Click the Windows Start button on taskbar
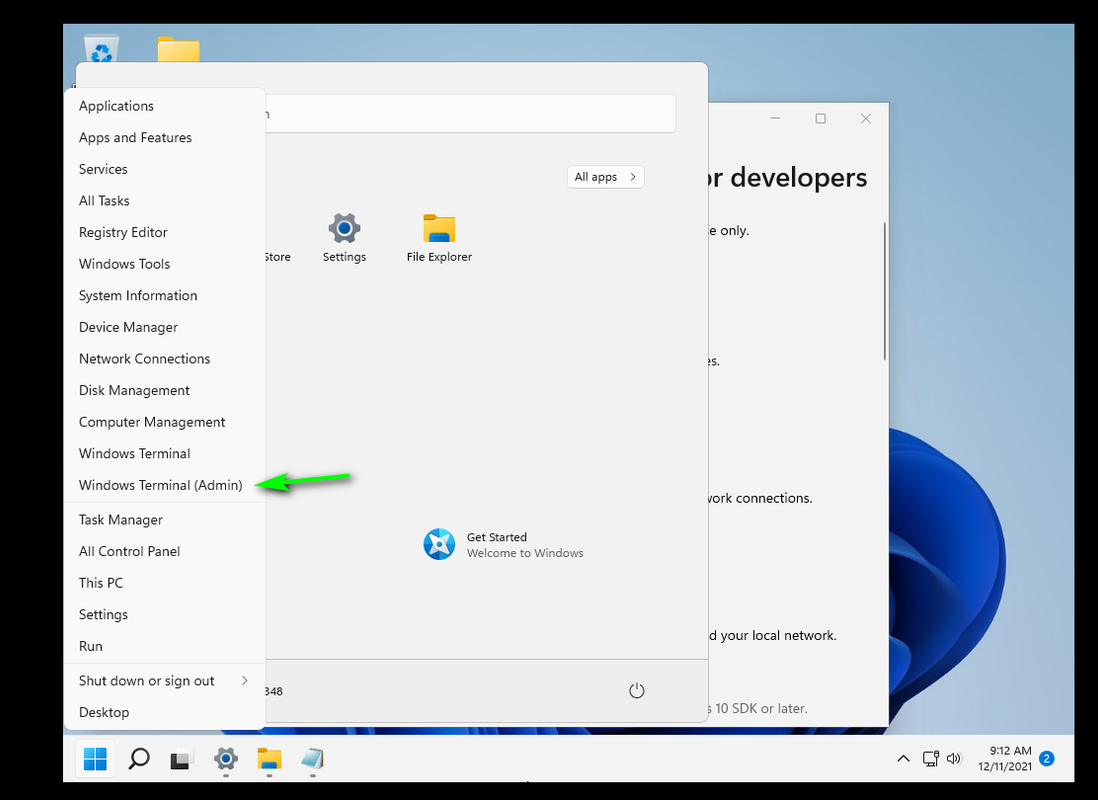 95,759
